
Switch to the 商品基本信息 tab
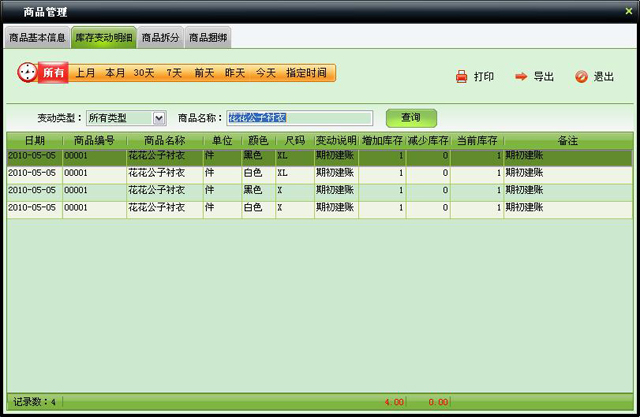(x=38, y=38)
